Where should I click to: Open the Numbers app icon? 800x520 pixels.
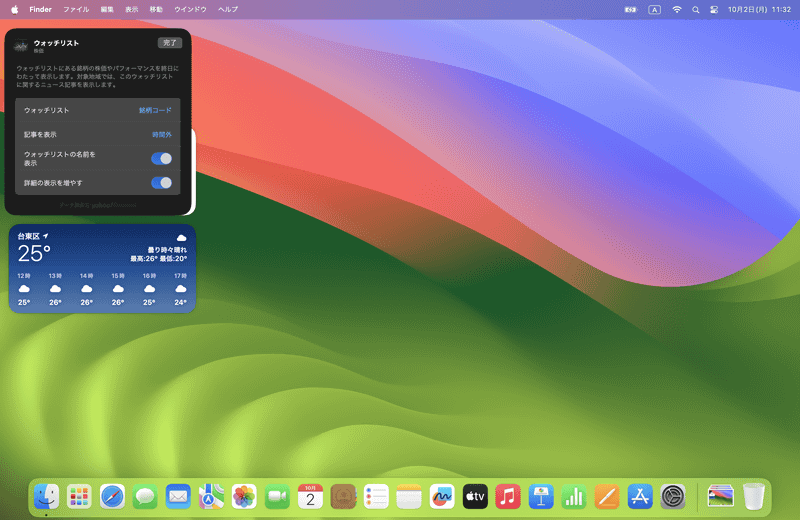click(x=574, y=496)
